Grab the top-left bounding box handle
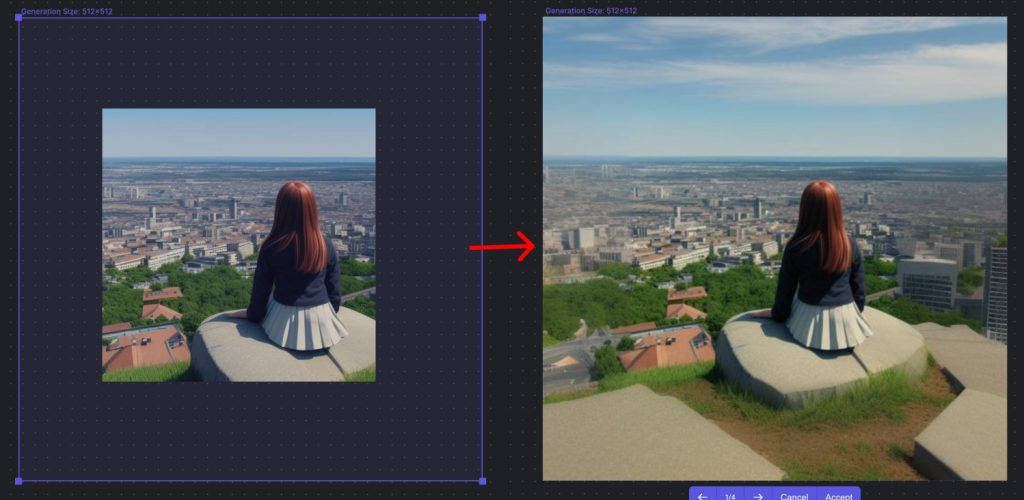The height and width of the screenshot is (500, 1024). (19, 18)
